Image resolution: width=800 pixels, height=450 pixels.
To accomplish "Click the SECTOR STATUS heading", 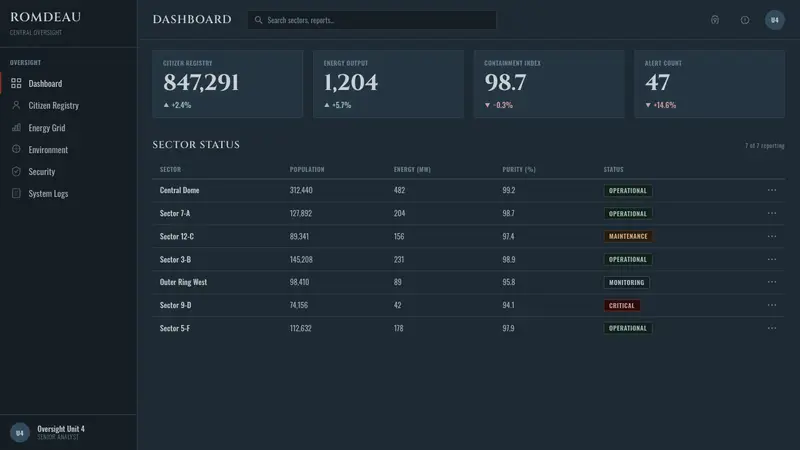I will click(196, 145).
